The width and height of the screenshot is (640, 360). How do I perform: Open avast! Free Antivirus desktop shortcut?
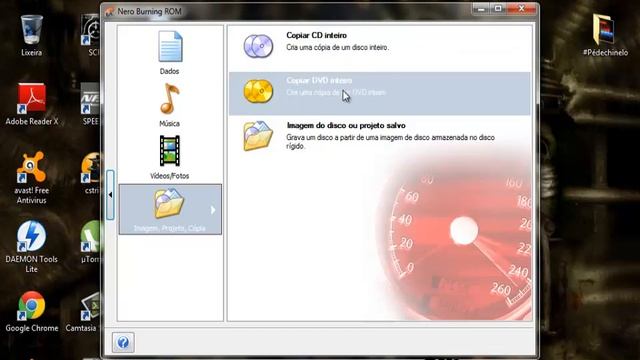pyautogui.click(x=31, y=178)
